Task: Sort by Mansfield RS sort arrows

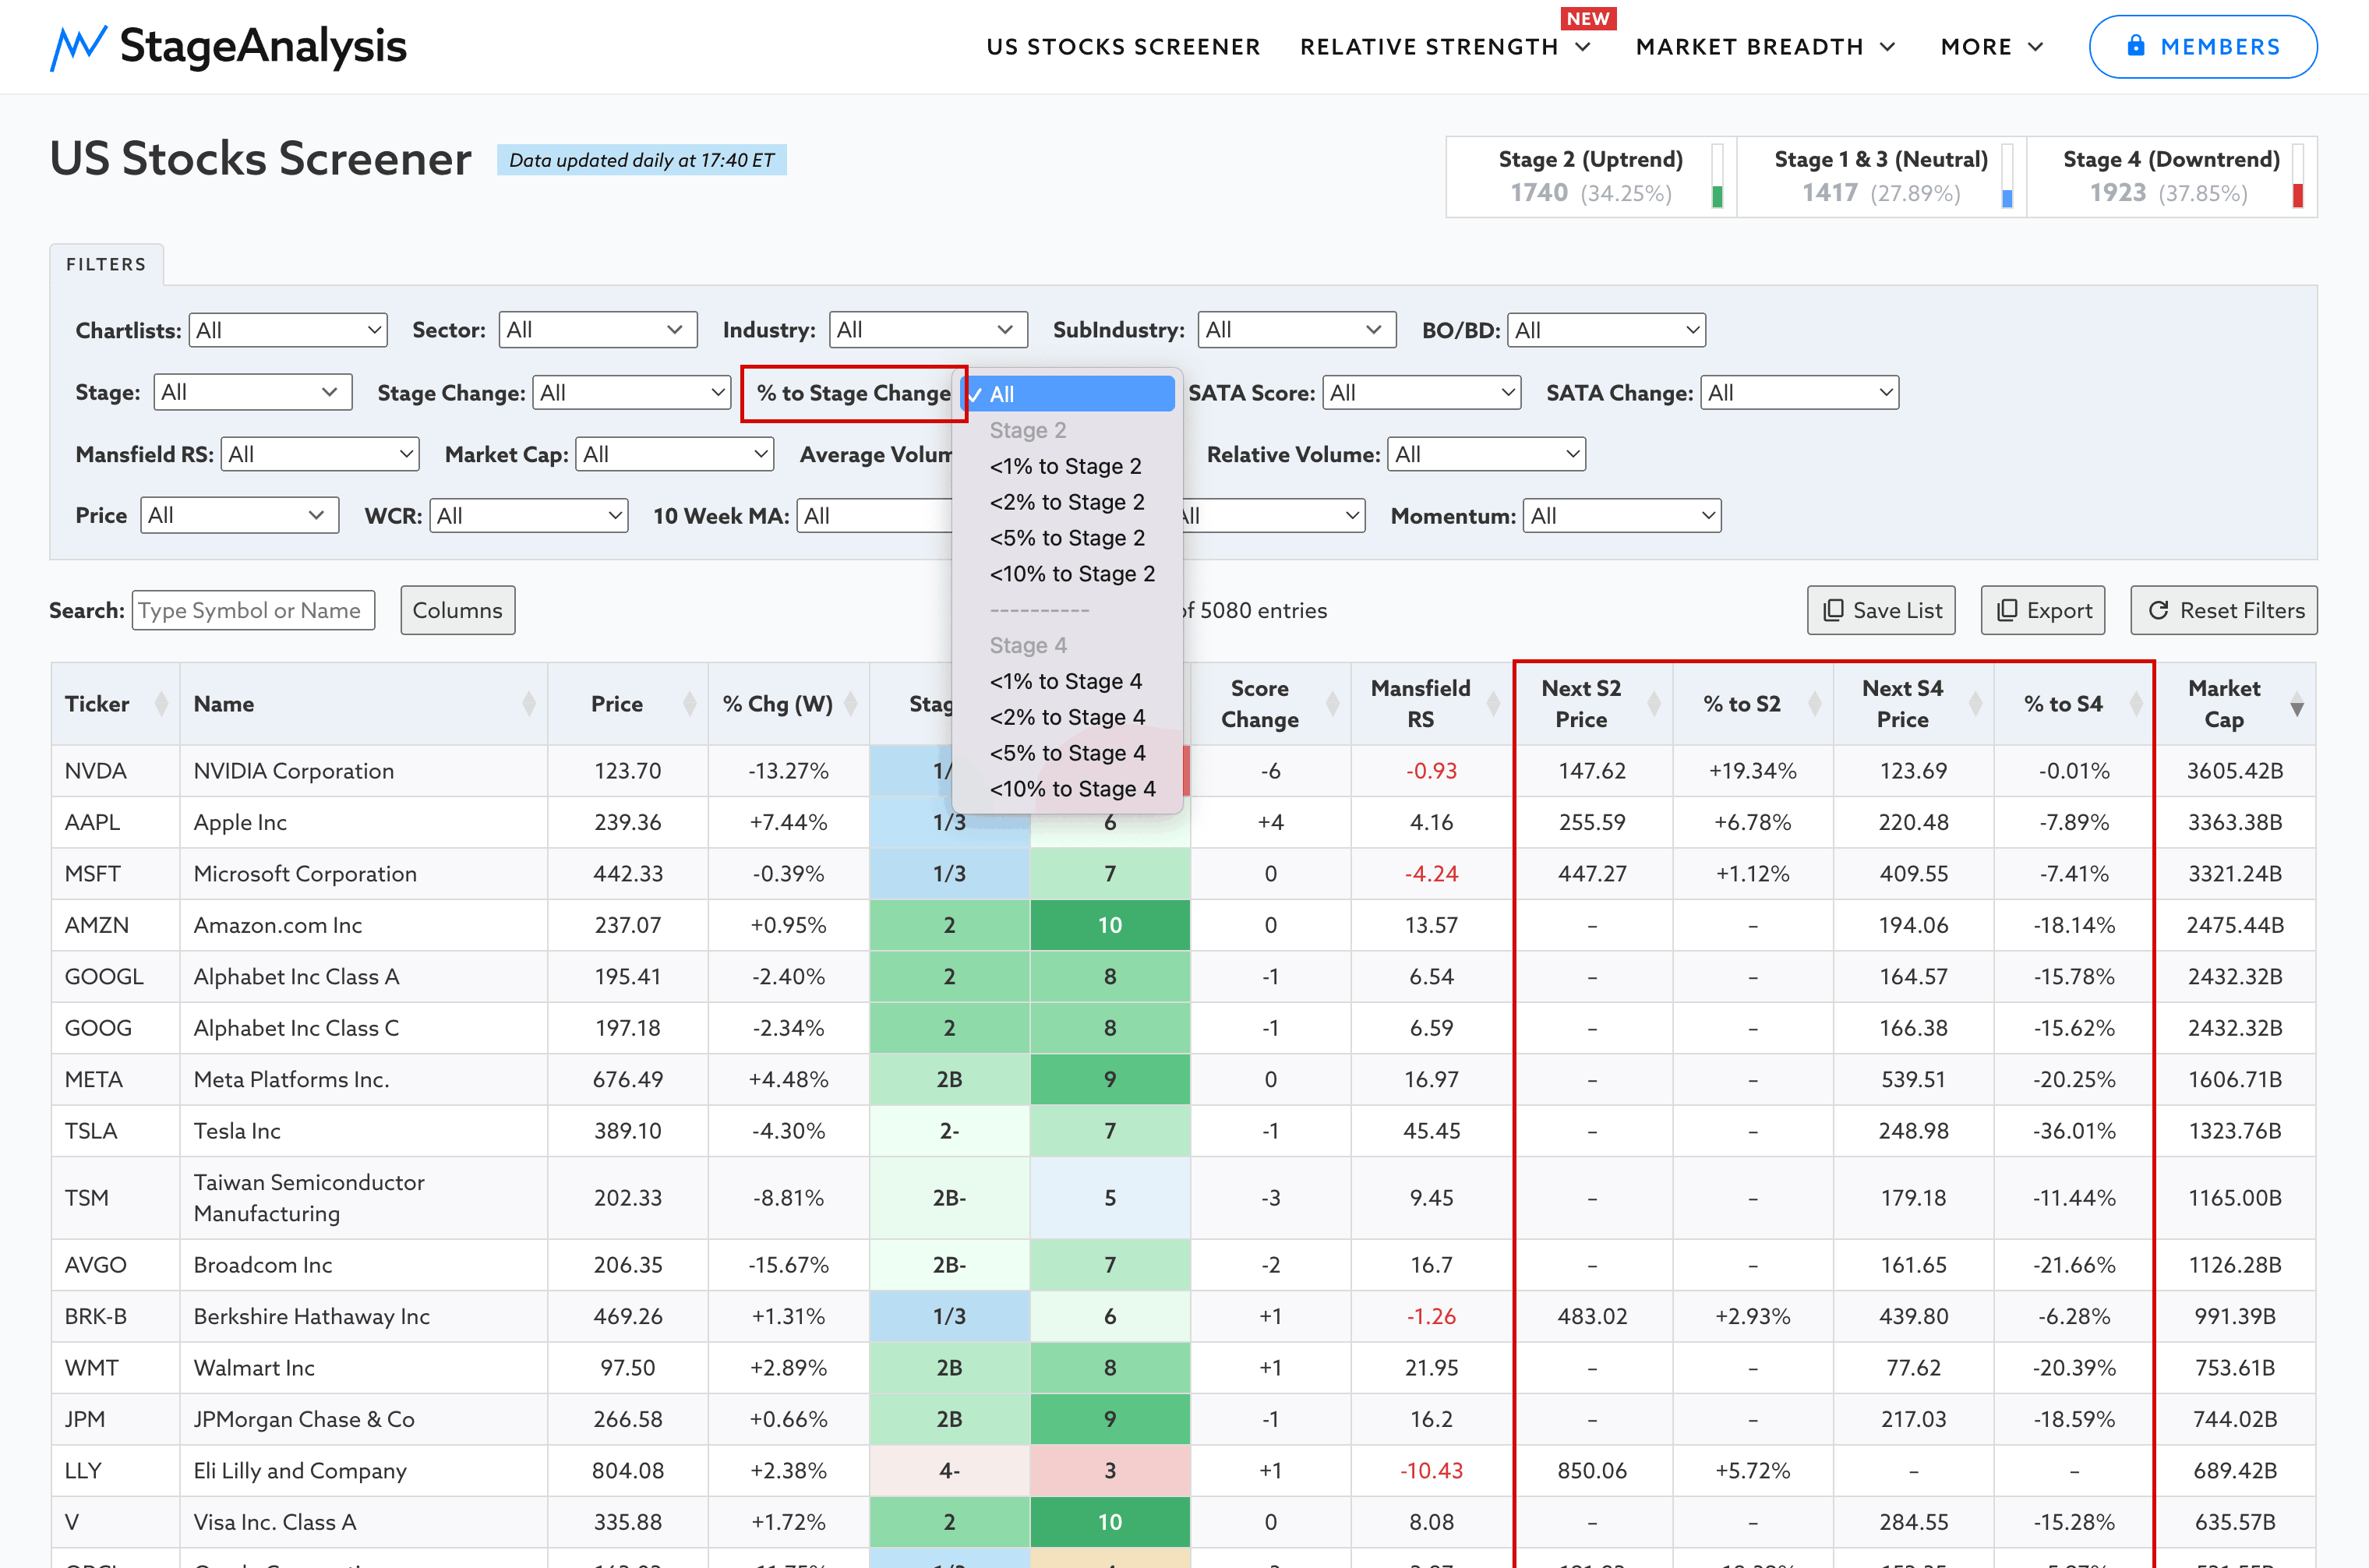Action: click(x=1494, y=704)
